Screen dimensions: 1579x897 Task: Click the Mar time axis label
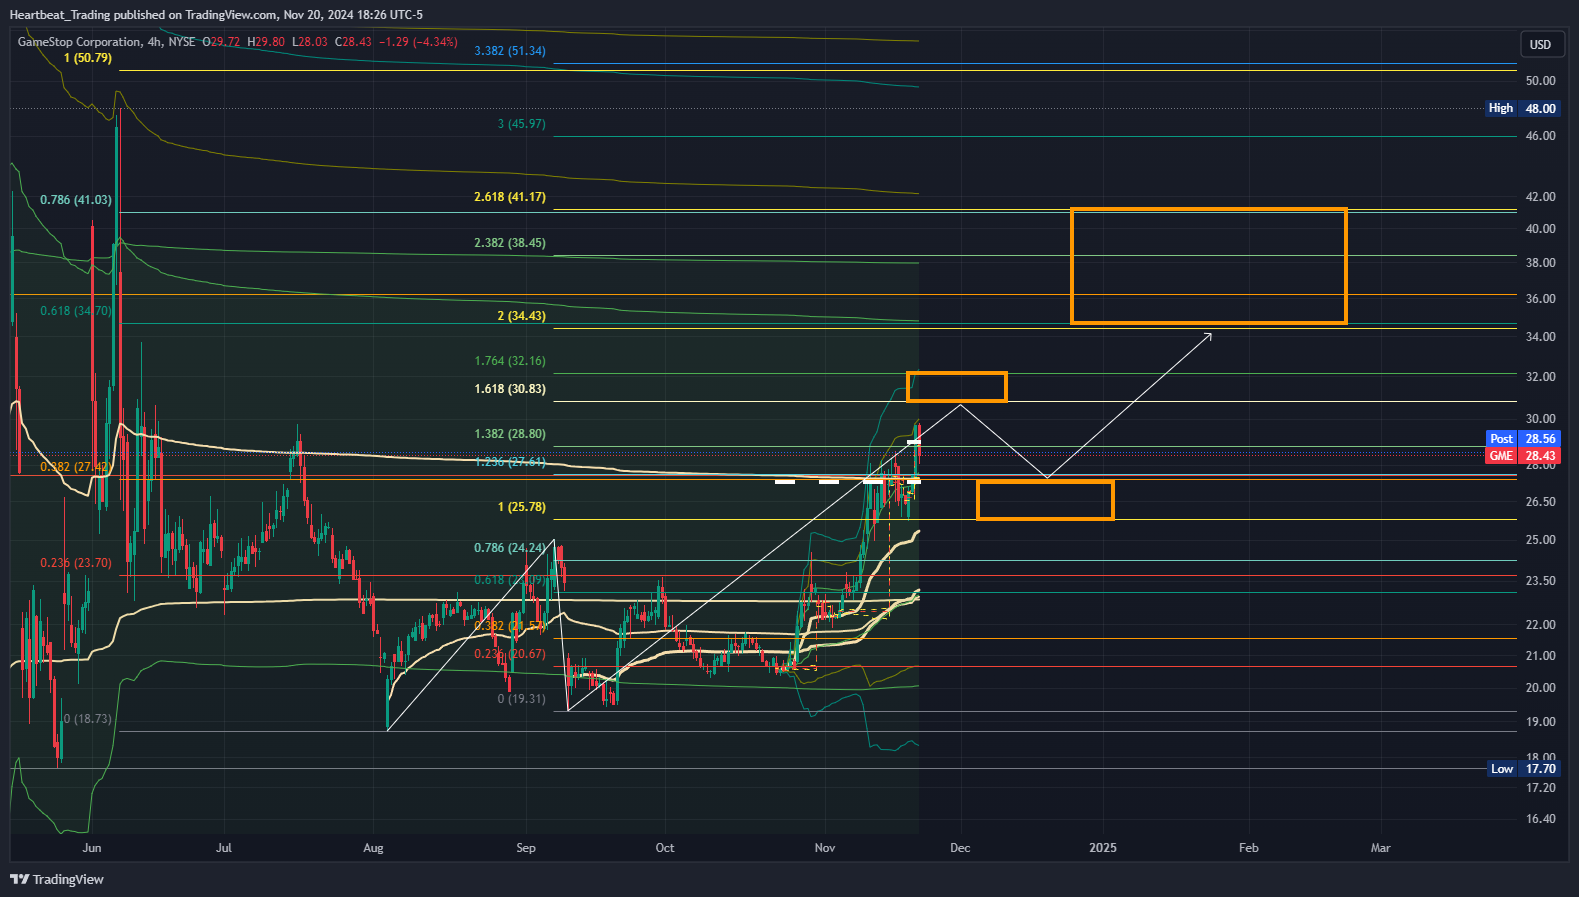pos(1380,848)
